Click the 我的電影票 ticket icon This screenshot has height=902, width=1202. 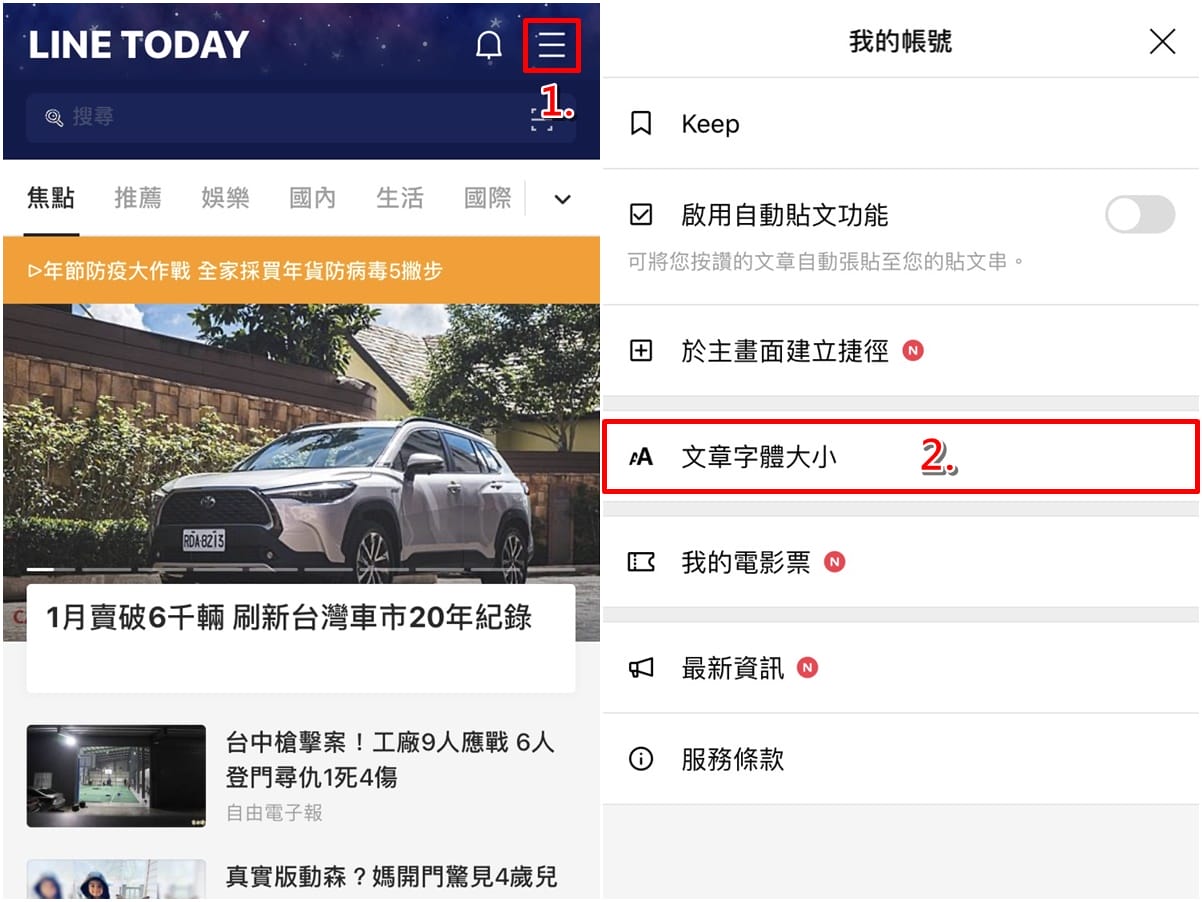[641, 562]
